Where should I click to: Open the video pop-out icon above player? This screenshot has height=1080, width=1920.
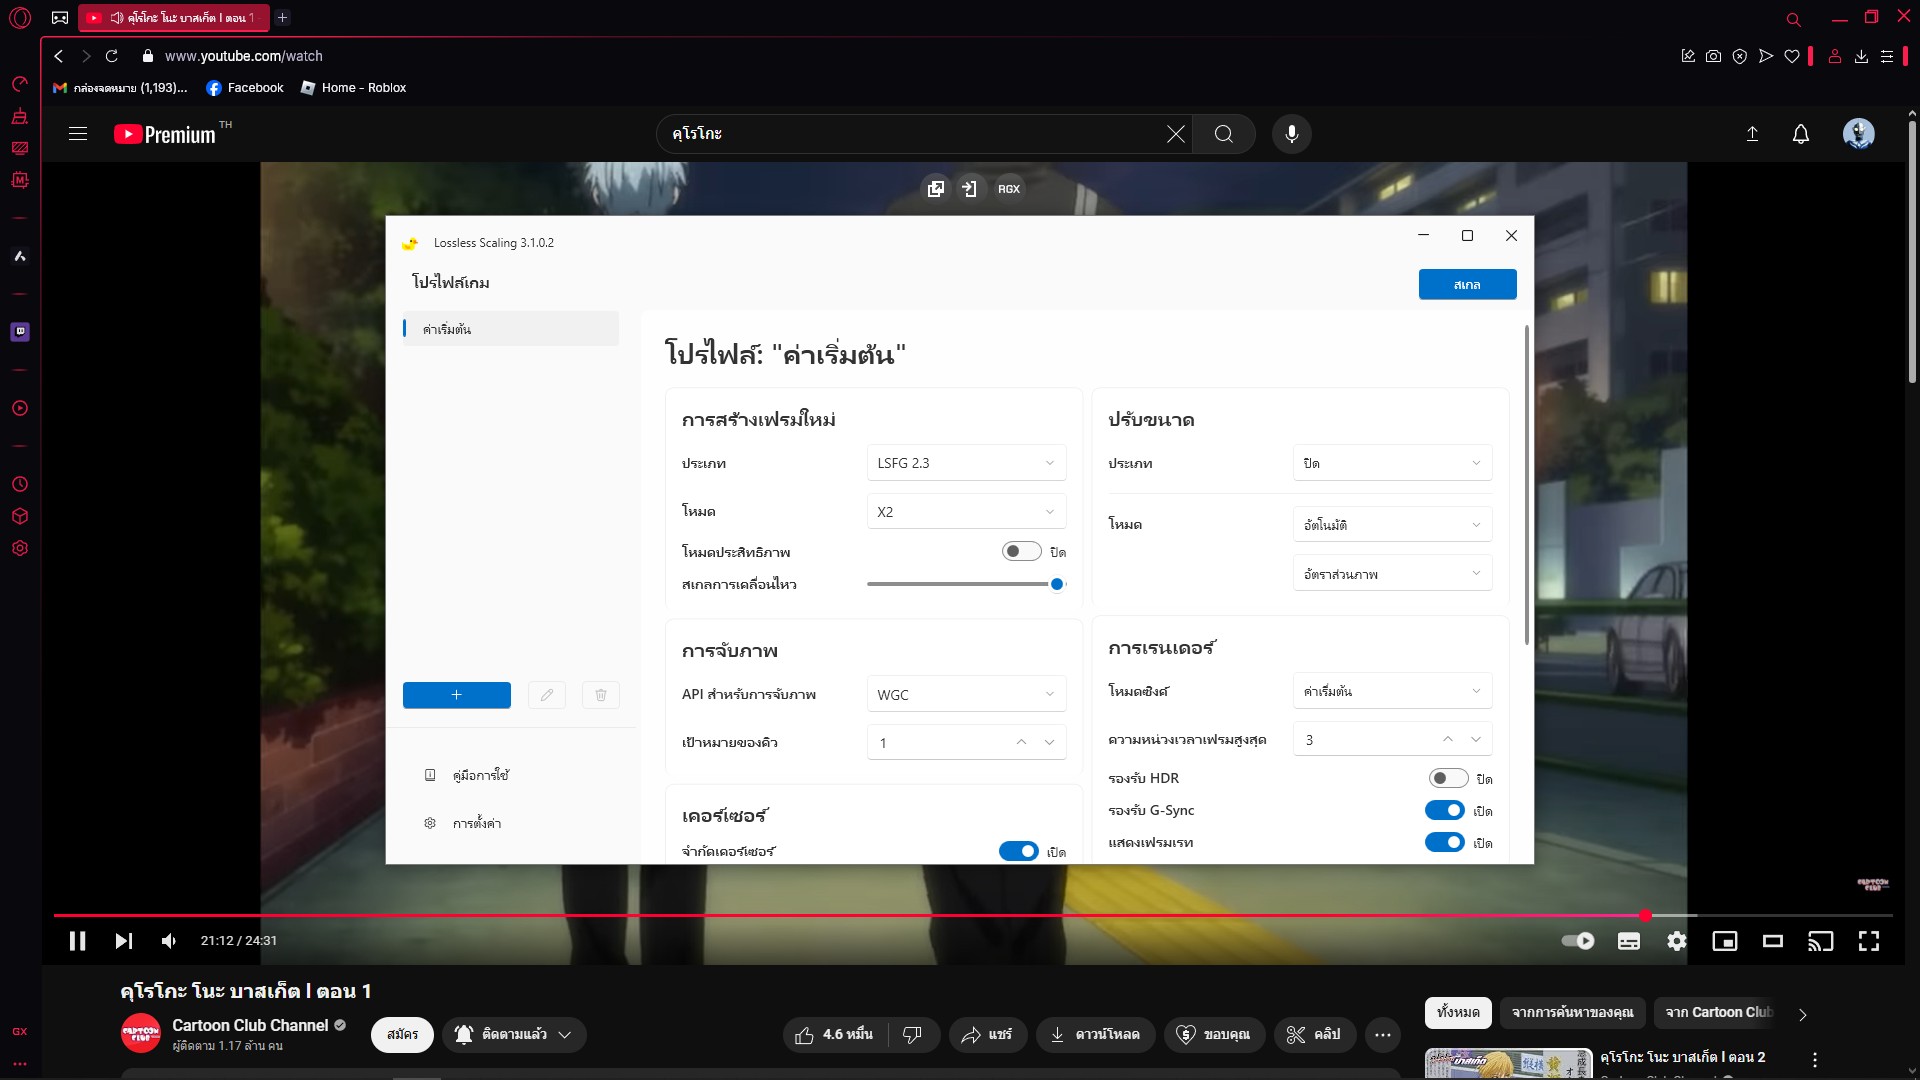(936, 189)
